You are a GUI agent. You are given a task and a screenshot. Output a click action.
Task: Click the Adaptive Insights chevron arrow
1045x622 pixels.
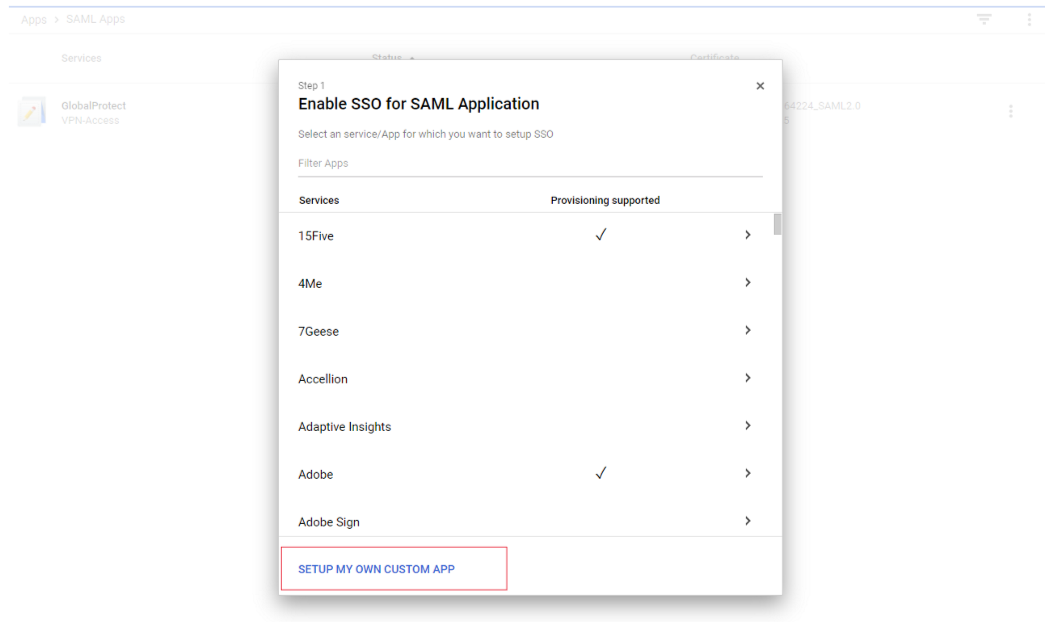coord(747,426)
